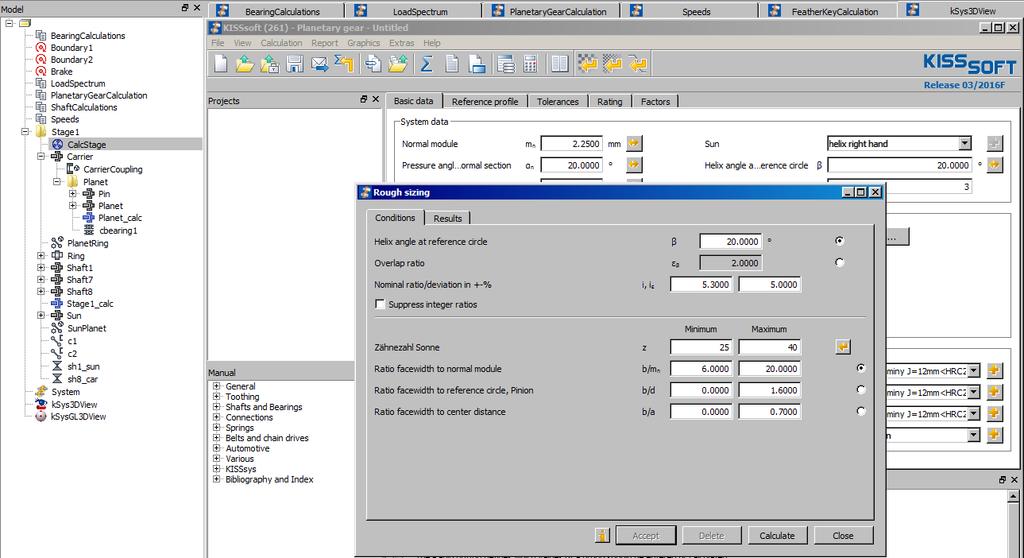The height and width of the screenshot is (558, 1024).
Task: Send the file by email via envelope icon
Action: (319, 64)
